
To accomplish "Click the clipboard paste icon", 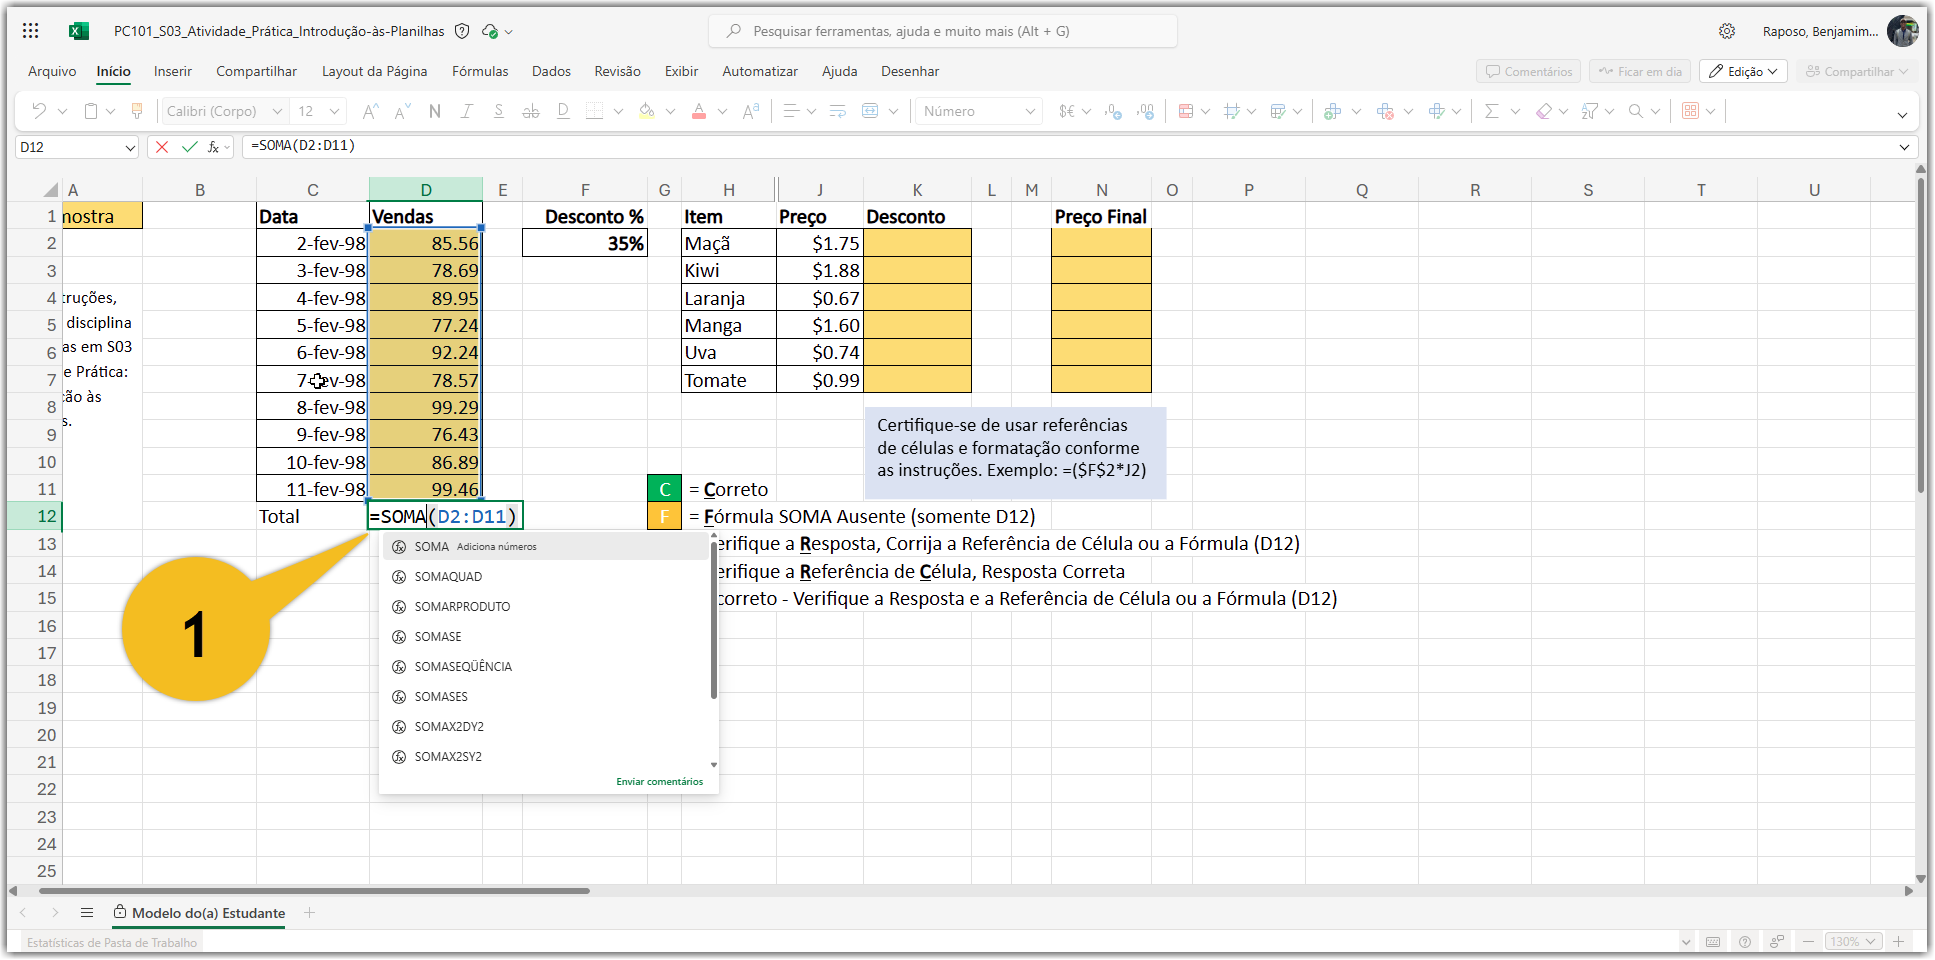I will 91,111.
